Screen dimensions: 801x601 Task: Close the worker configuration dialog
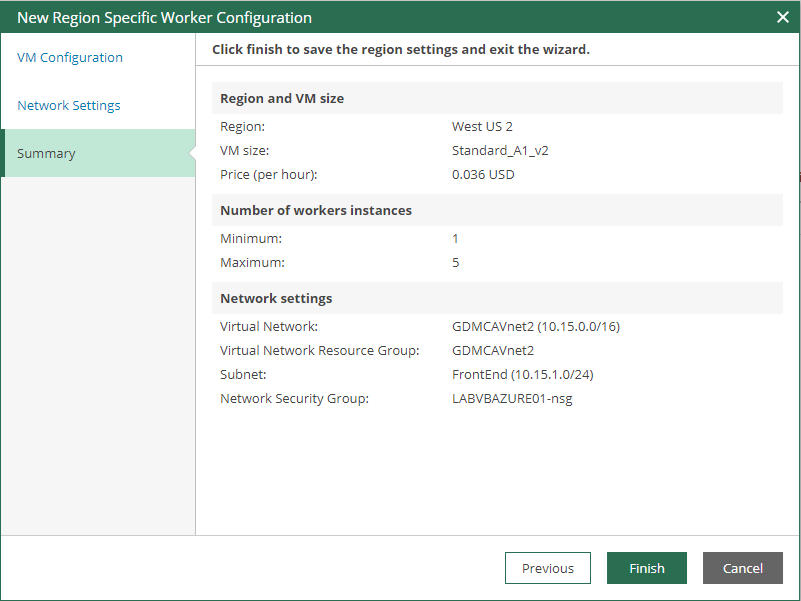click(783, 17)
